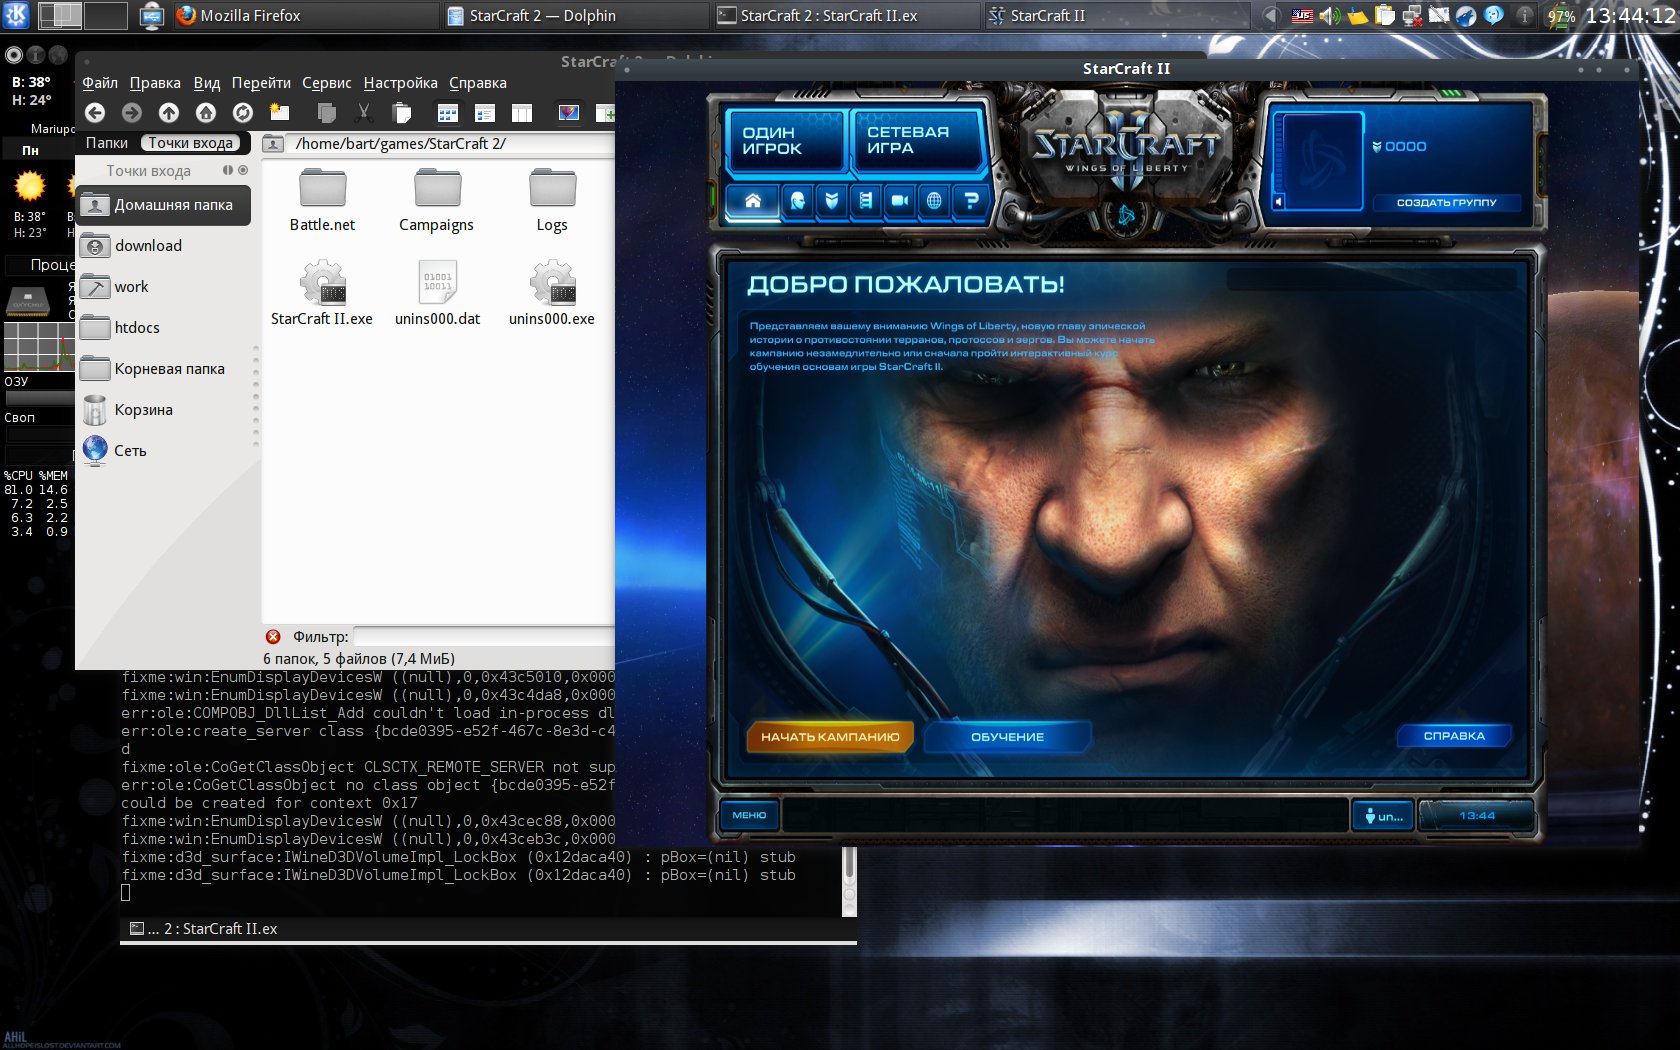Viewport: 1680px width, 1050px height.
Task: Open the Правка menu in Dolphin
Action: (155, 83)
